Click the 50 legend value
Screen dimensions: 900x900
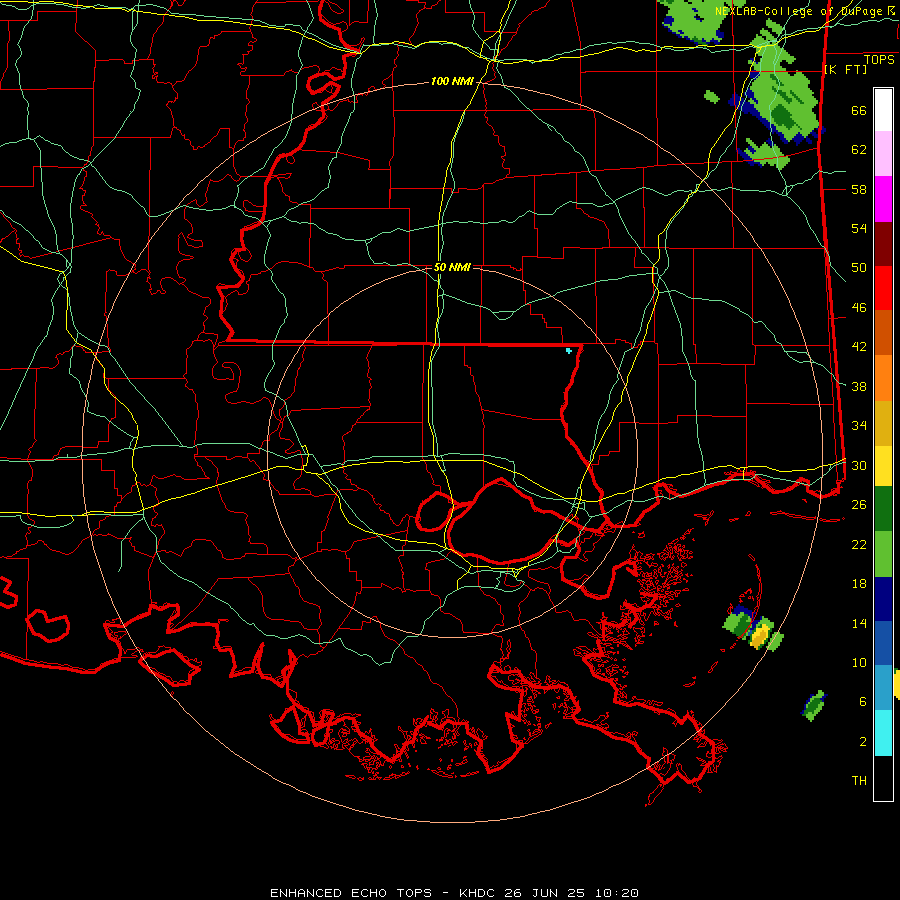pyautogui.click(x=859, y=268)
